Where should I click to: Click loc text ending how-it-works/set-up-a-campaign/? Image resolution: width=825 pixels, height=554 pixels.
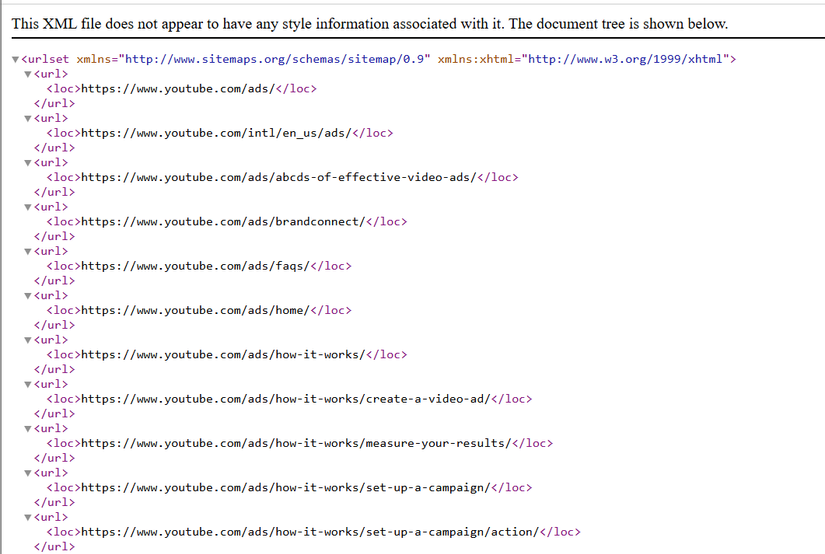[x=286, y=488]
